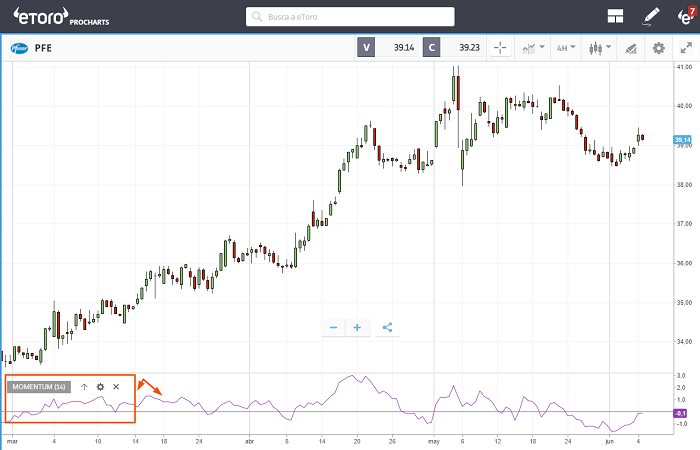Screen dimensions: 700x450
Task: Move the Momentum panel up with arrow
Action: click(84, 387)
